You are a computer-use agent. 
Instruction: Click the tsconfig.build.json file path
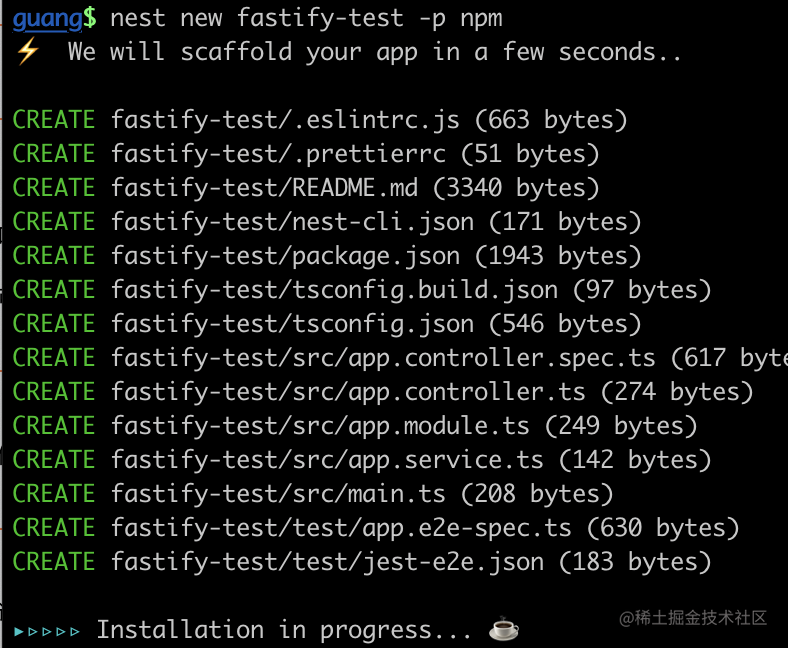point(334,291)
